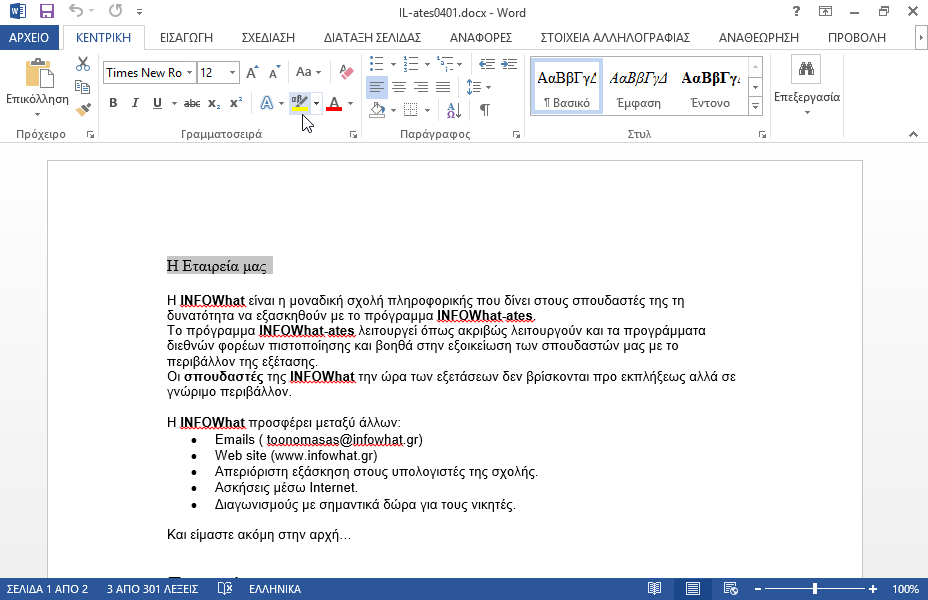
Task: Open the Font dialog launcher
Action: pyautogui.click(x=353, y=135)
